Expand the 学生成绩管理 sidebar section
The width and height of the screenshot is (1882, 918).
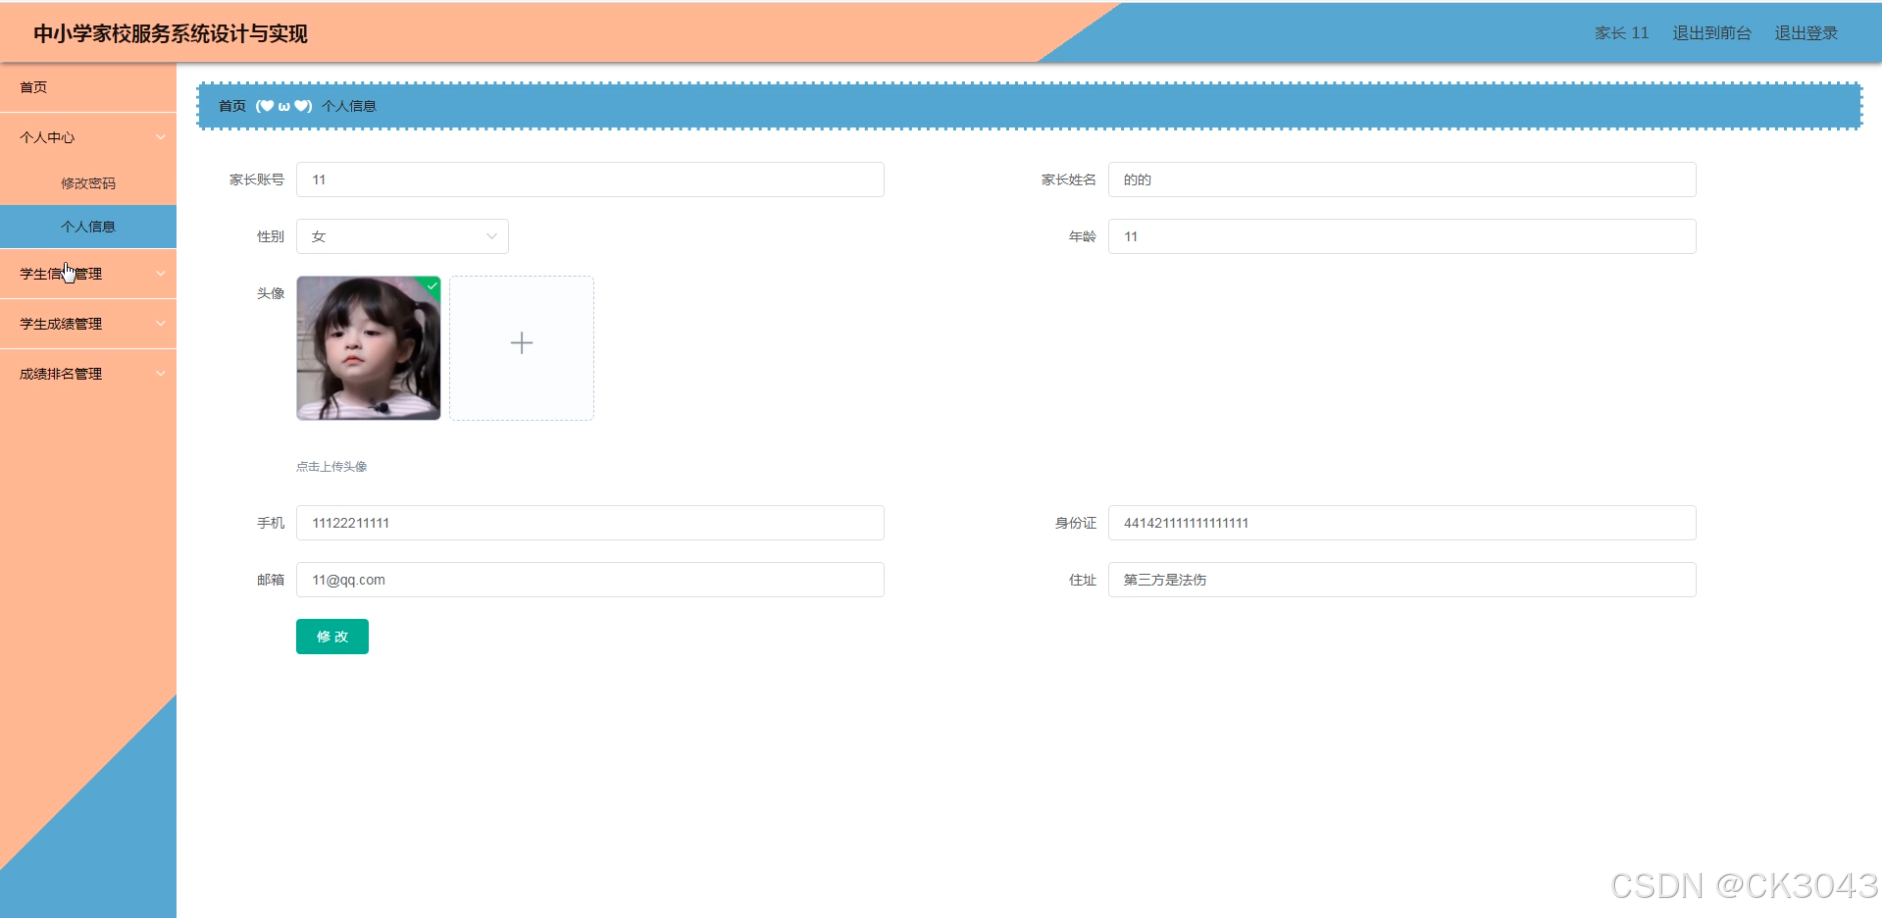[88, 323]
